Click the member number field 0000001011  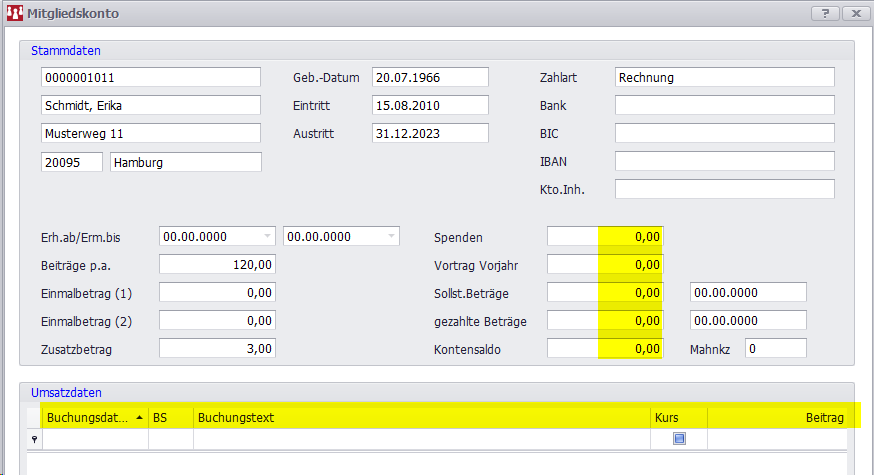click(x=150, y=78)
